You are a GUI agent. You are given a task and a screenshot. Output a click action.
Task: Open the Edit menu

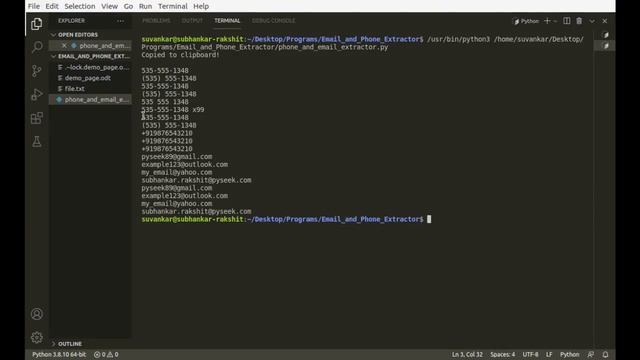tap(52, 6)
